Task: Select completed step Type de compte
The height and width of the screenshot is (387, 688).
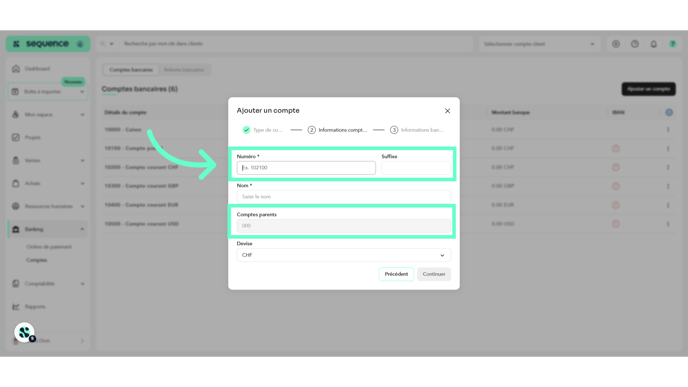Action: coord(262,130)
